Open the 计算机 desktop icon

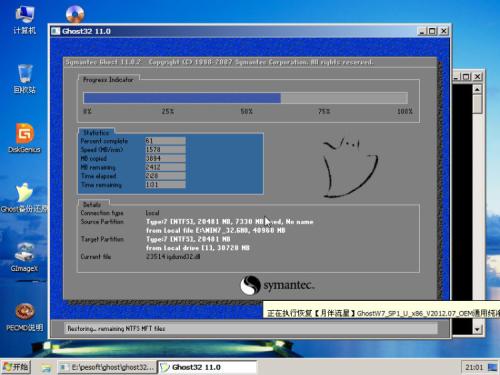[24, 19]
